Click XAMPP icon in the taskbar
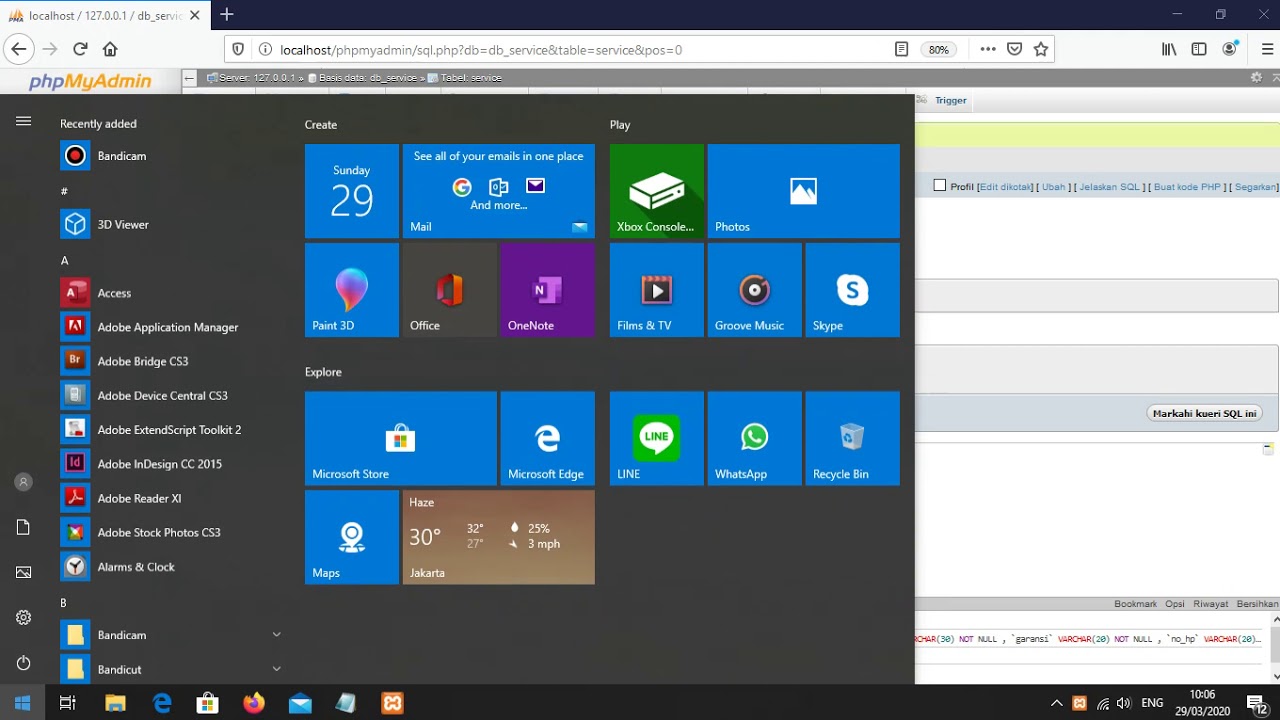The height and width of the screenshot is (720, 1280). click(392, 703)
